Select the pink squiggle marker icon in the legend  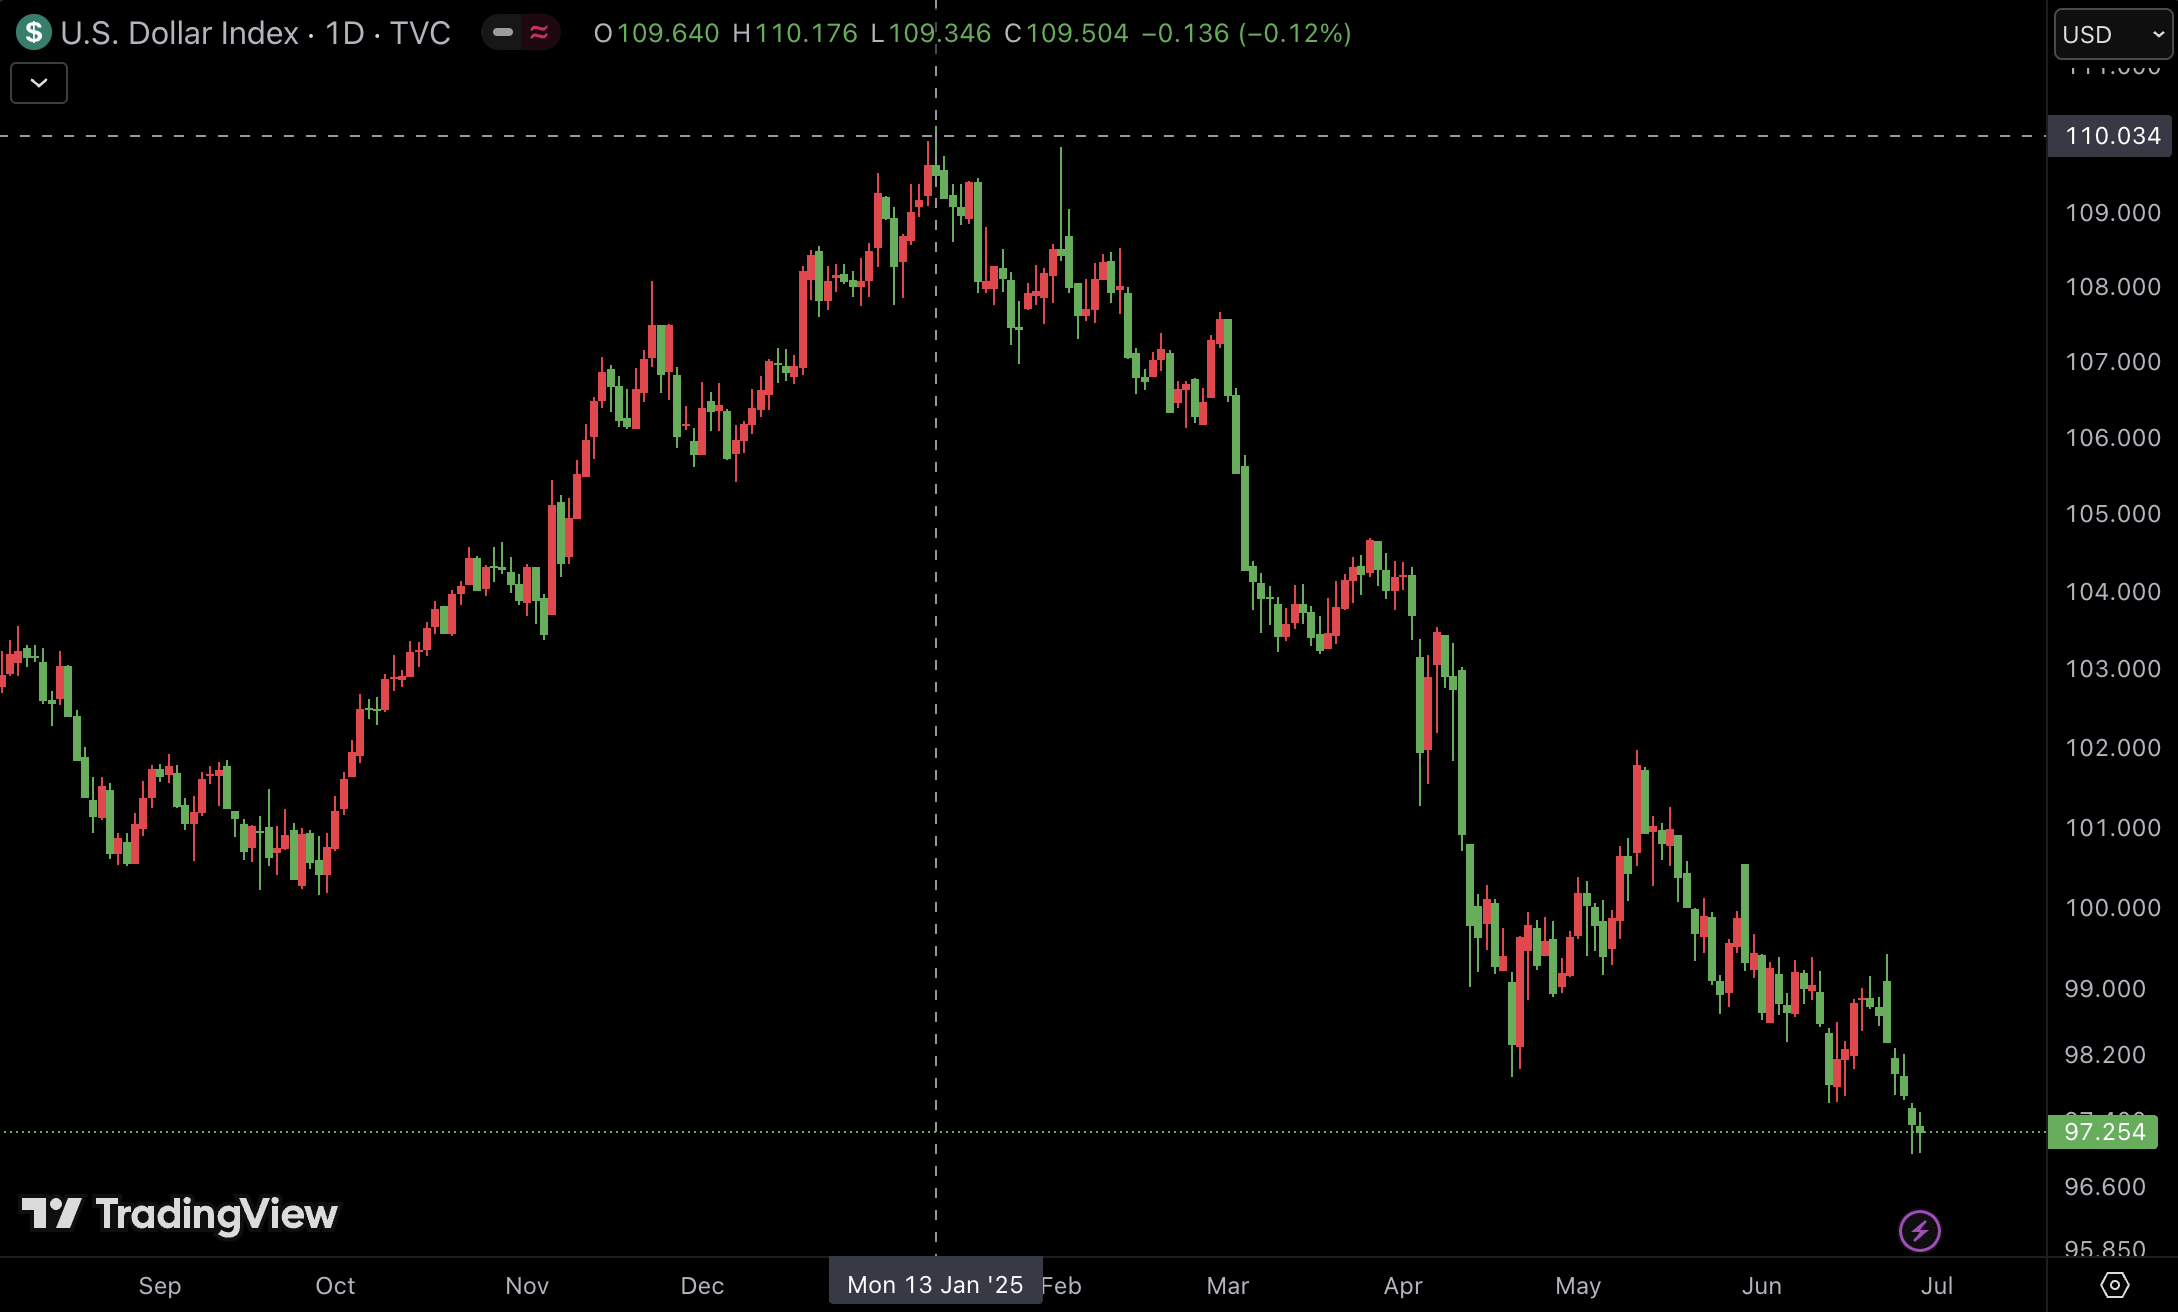click(539, 33)
